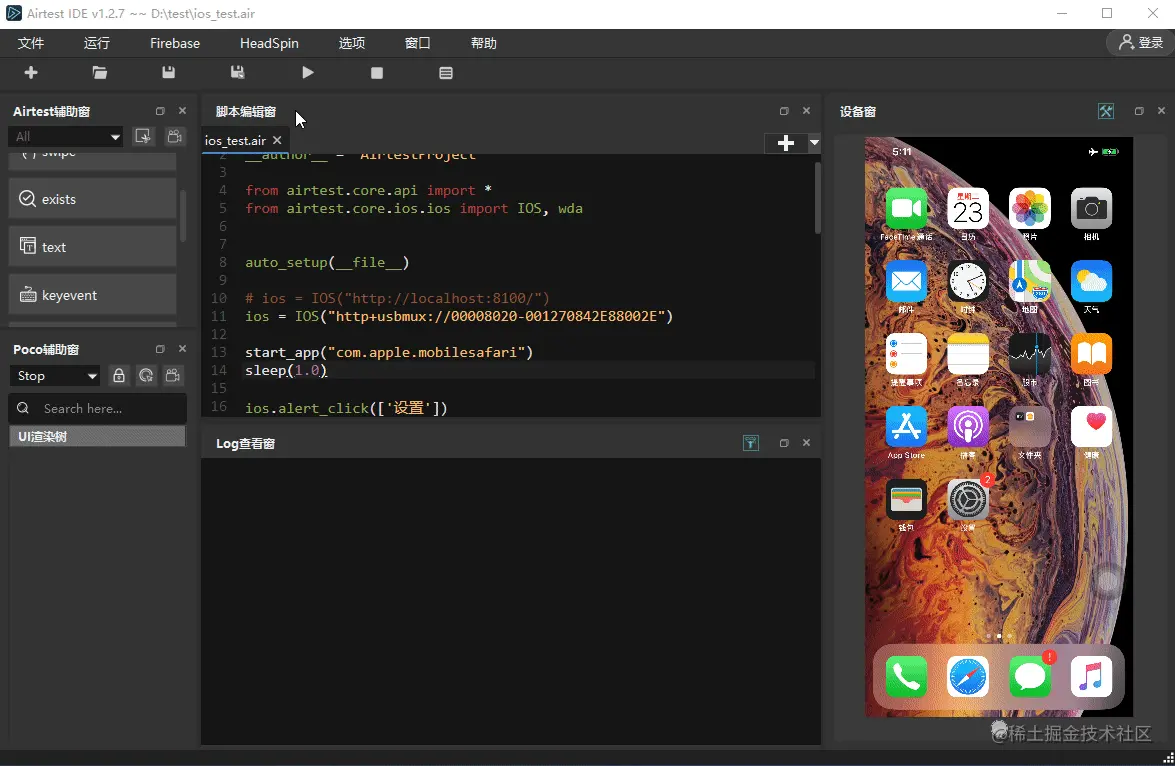Viewport: 1175px width, 766px height.
Task: Float the 脚本编辑窗 panel
Action: 784,111
